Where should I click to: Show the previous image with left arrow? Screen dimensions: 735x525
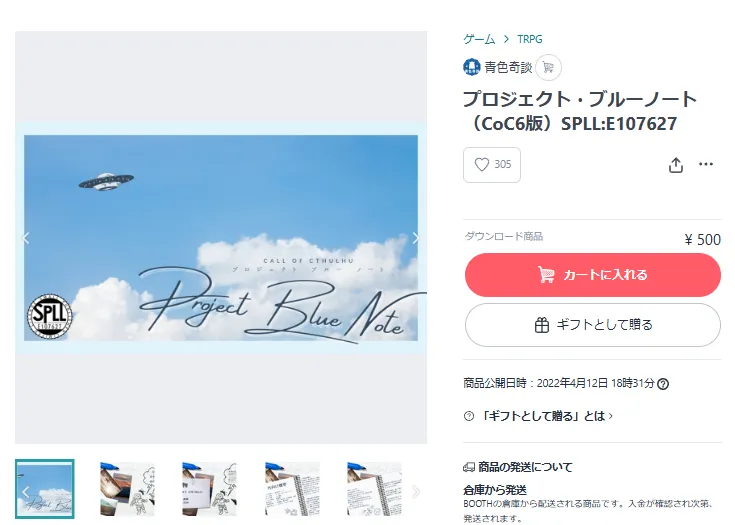tap(26, 238)
